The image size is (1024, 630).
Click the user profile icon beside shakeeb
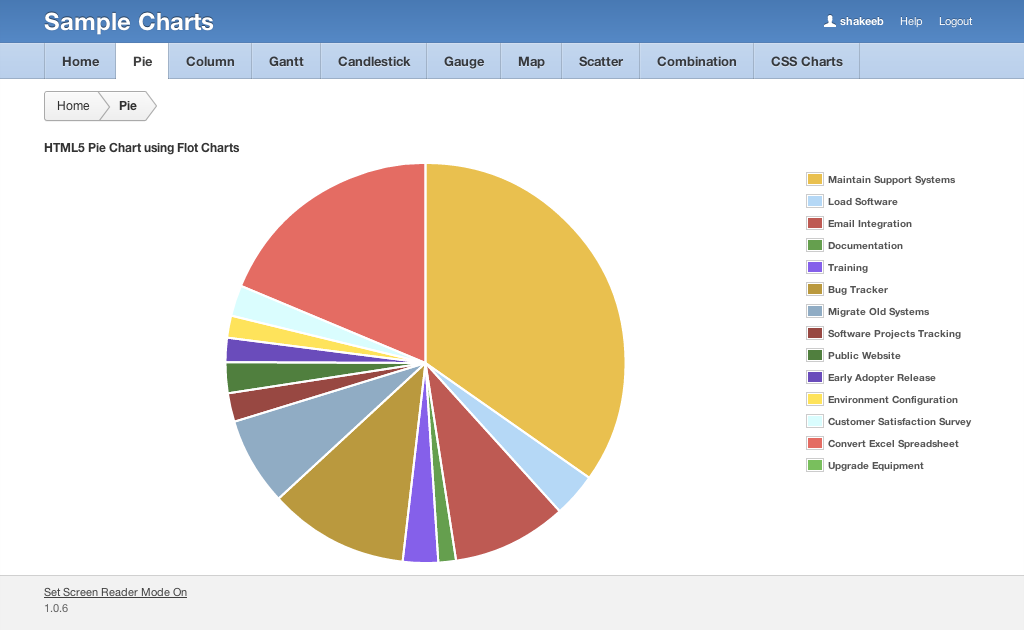coord(829,21)
